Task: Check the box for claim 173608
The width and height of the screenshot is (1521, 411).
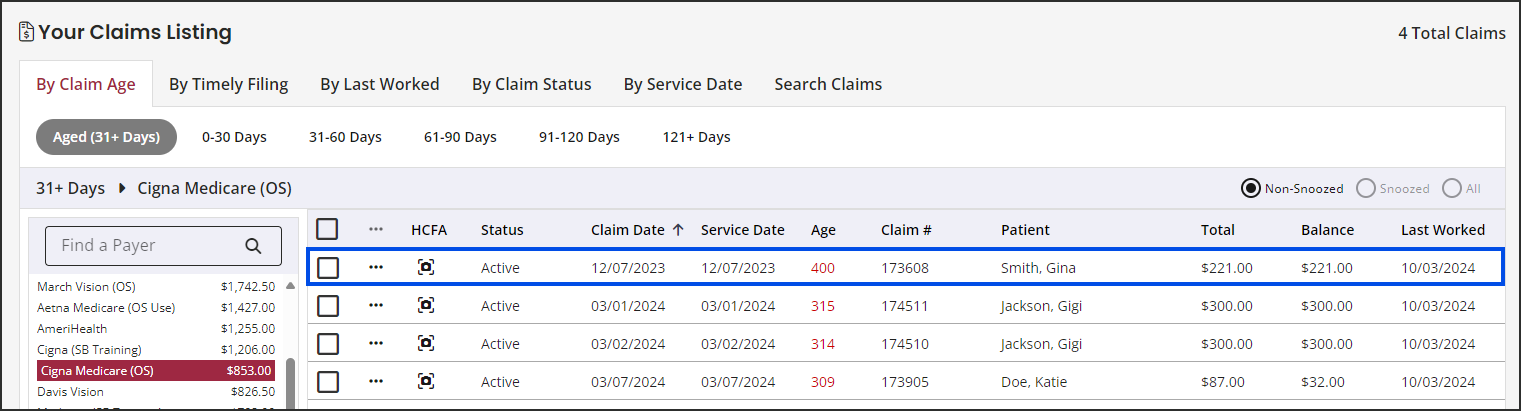Action: [x=328, y=268]
